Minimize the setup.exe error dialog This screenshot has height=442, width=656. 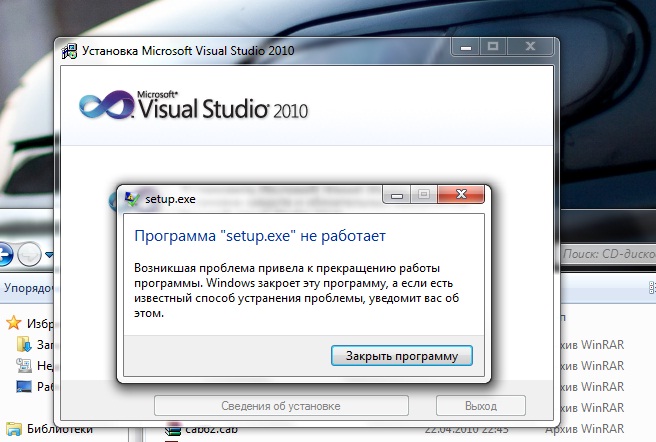pyautogui.click(x=397, y=195)
